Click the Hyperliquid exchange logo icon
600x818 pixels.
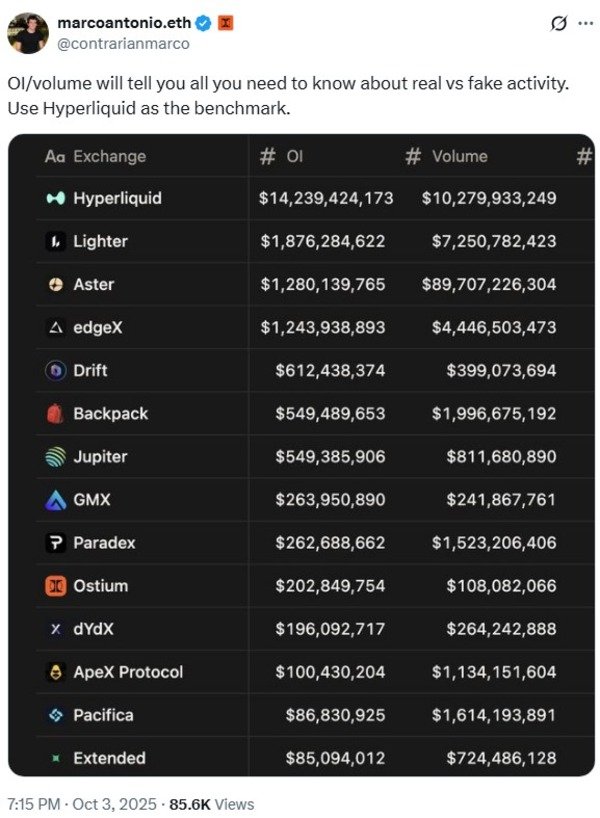(x=56, y=198)
